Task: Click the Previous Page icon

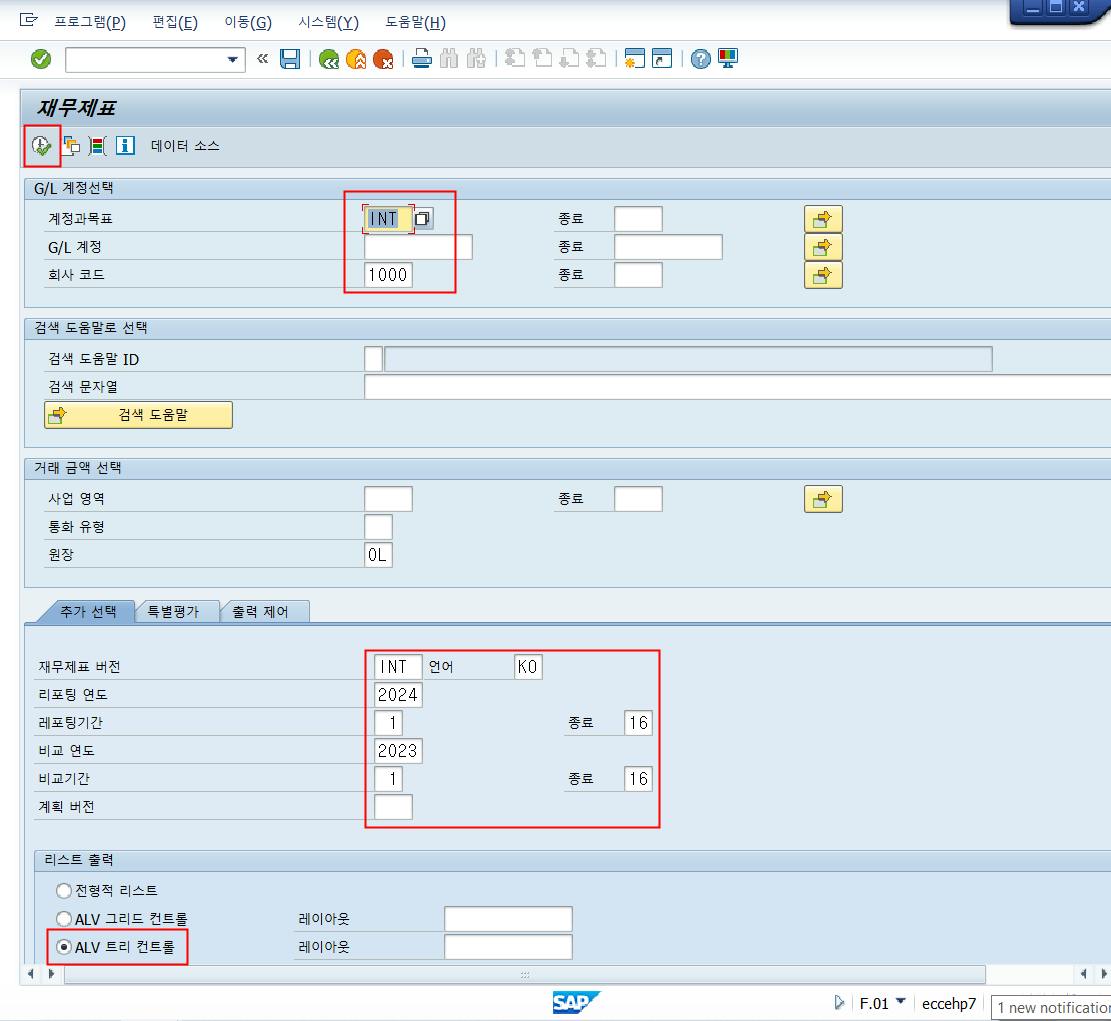Action: click(x=542, y=58)
